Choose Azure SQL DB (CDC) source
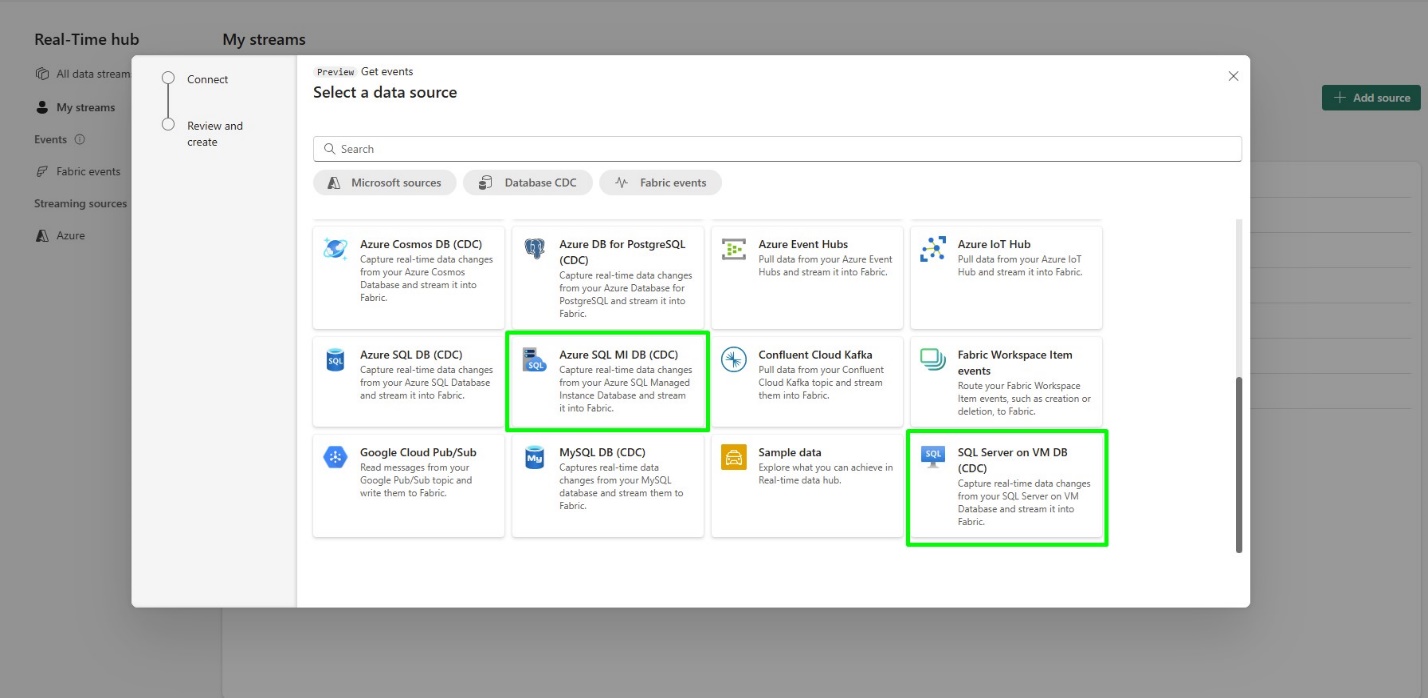The image size is (1428, 698). (x=409, y=382)
